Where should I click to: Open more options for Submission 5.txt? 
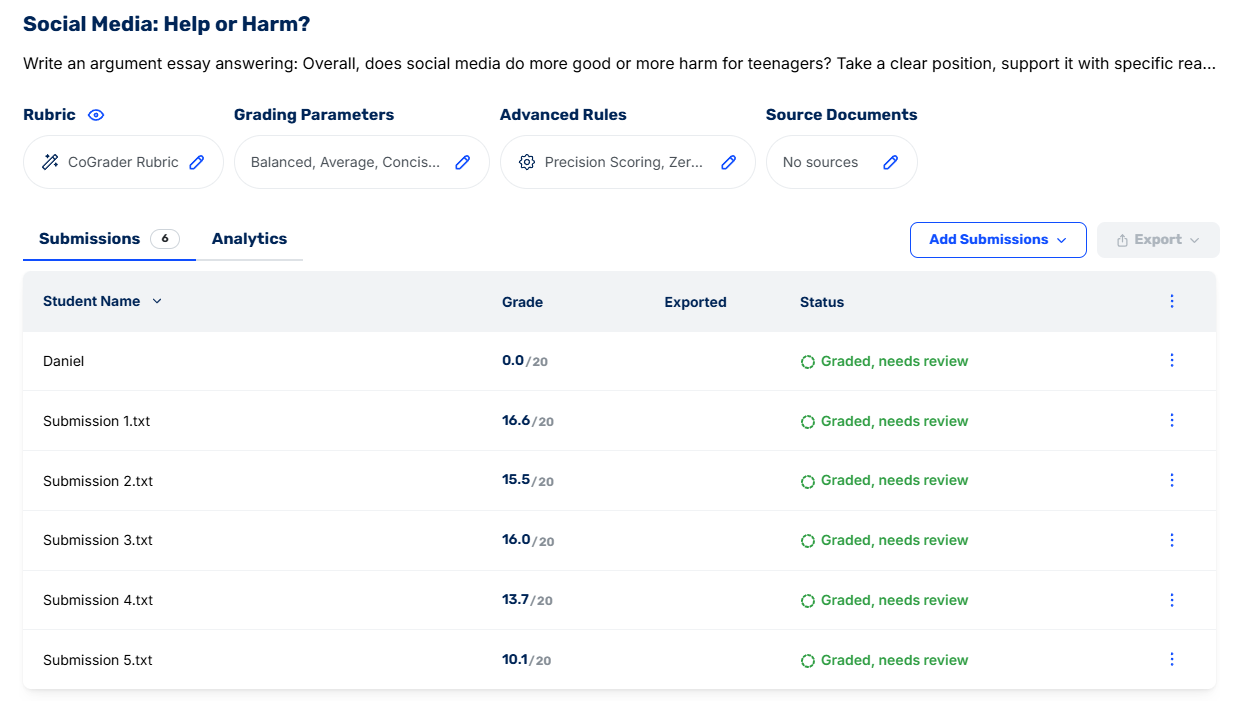pos(1172,659)
